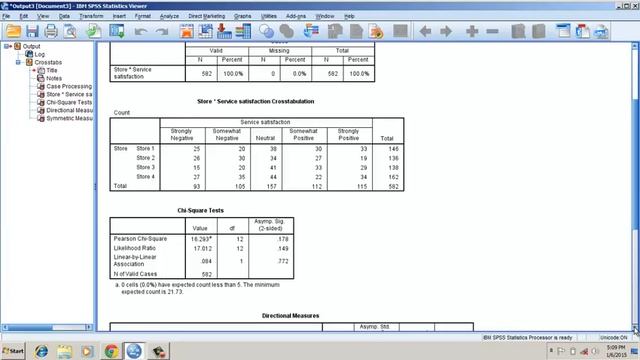Click the Demote right arrow icon
This screenshot has width=640, height=360.
tap(446, 31)
